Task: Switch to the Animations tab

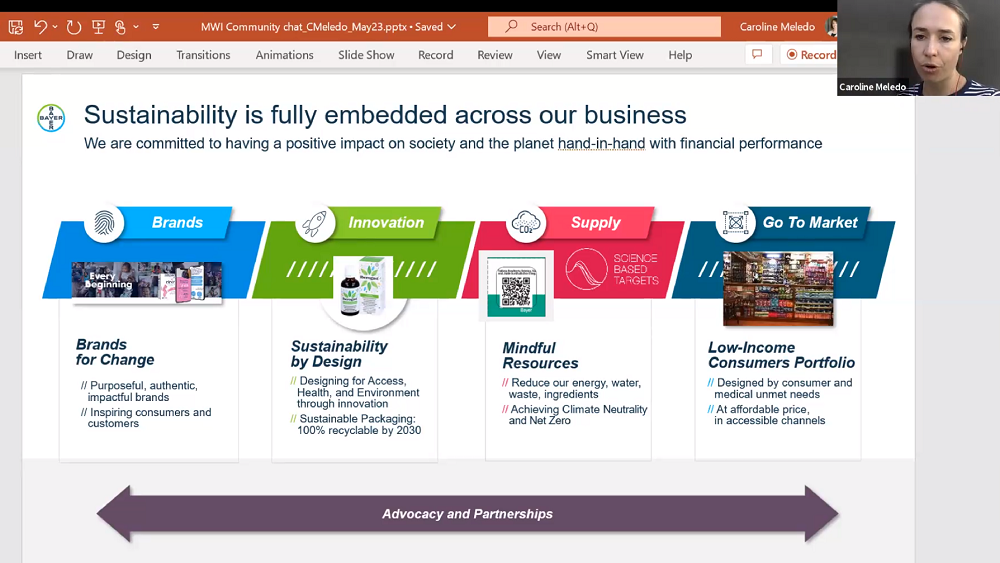Action: pyautogui.click(x=284, y=55)
